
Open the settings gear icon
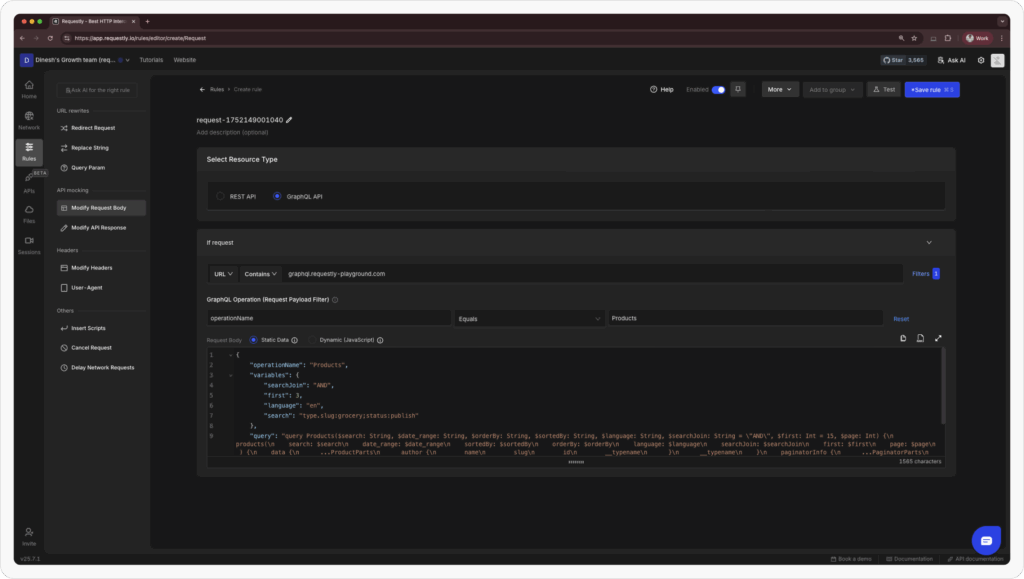point(981,60)
